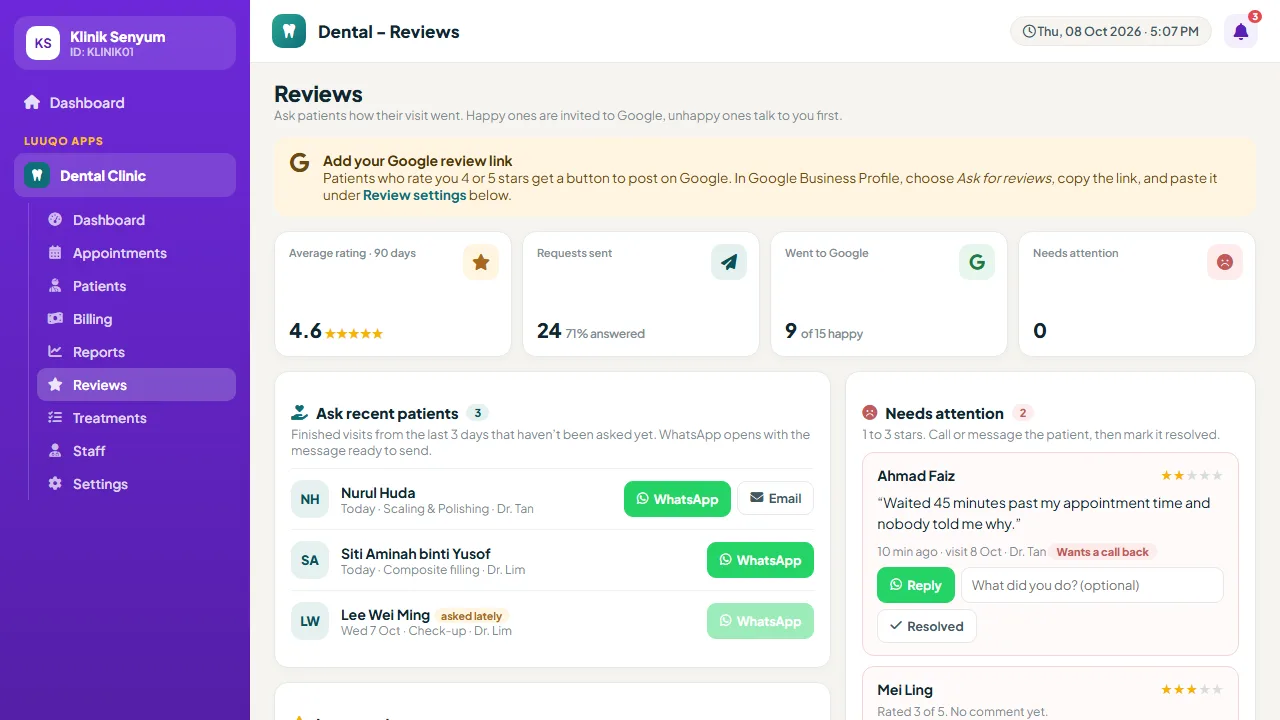Image resolution: width=1280 pixels, height=720 pixels.
Task: Navigate to Billing
Action: (x=136, y=319)
